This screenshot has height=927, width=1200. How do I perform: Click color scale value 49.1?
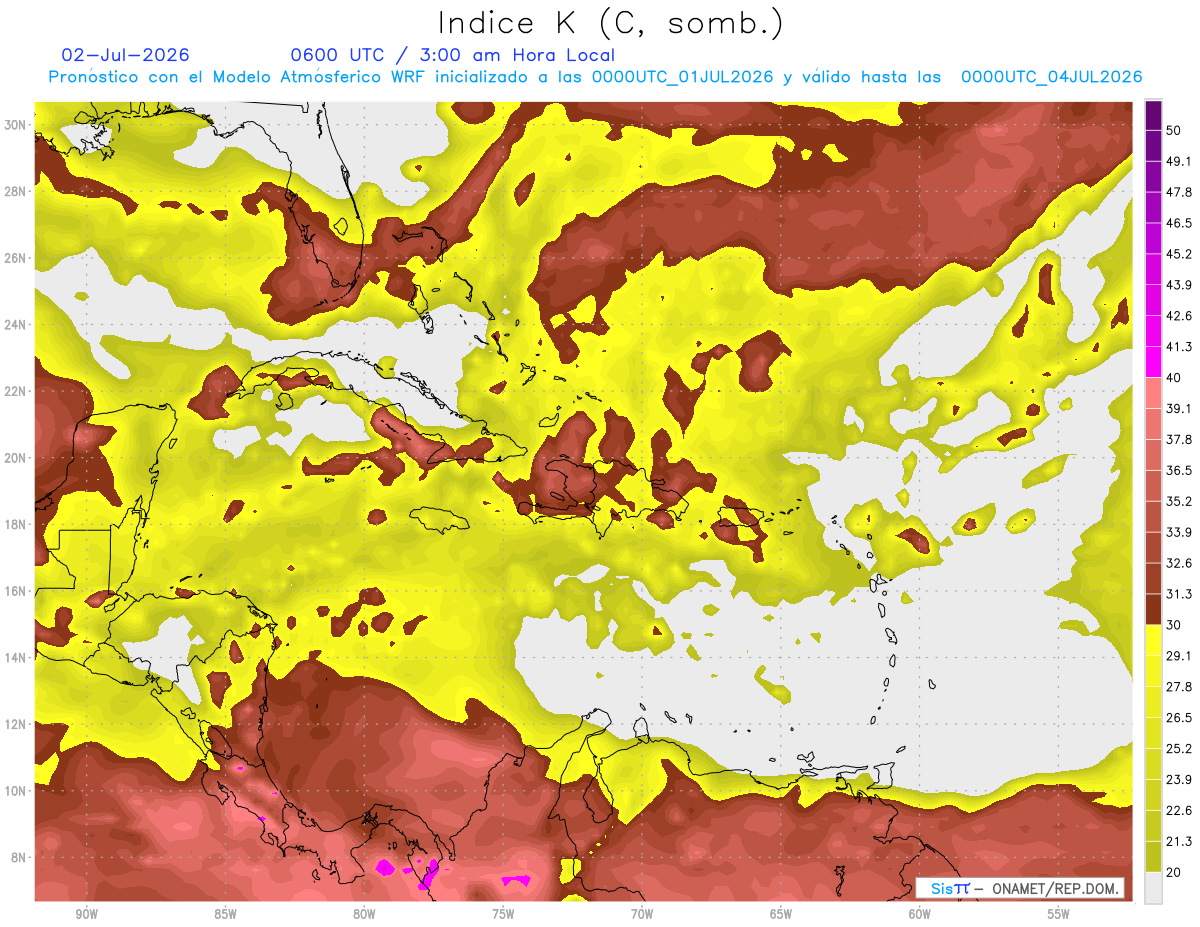tap(1180, 161)
